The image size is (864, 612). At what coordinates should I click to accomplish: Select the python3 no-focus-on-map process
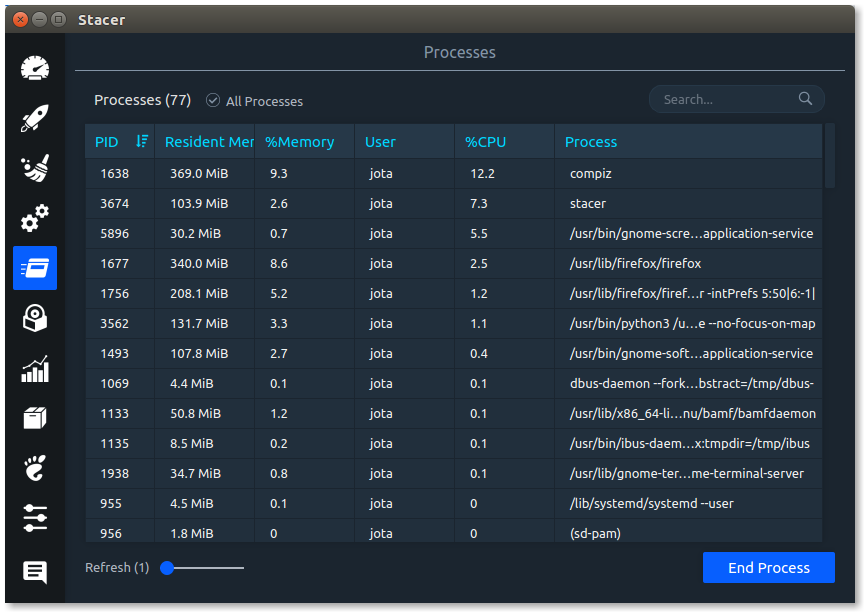pos(453,323)
